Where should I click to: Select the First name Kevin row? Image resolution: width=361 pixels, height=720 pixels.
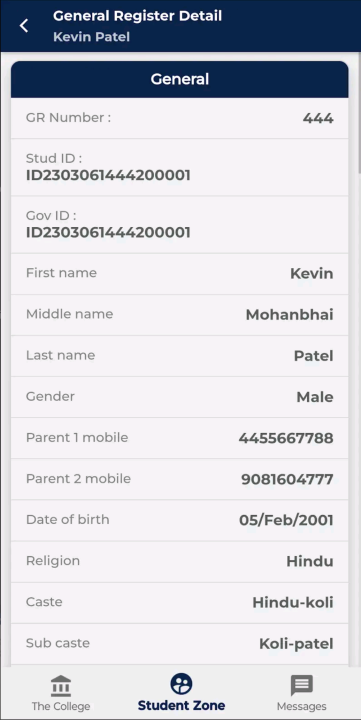pyautogui.click(x=180, y=274)
